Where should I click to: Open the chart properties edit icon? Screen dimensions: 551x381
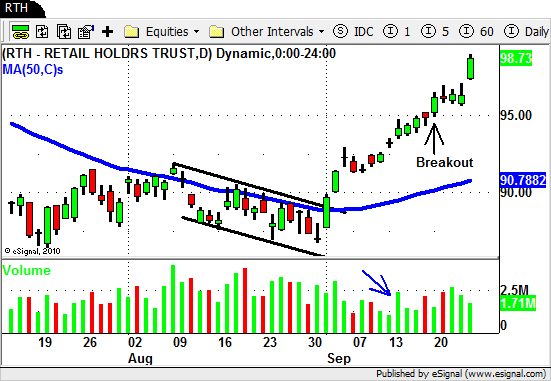(x=86, y=32)
